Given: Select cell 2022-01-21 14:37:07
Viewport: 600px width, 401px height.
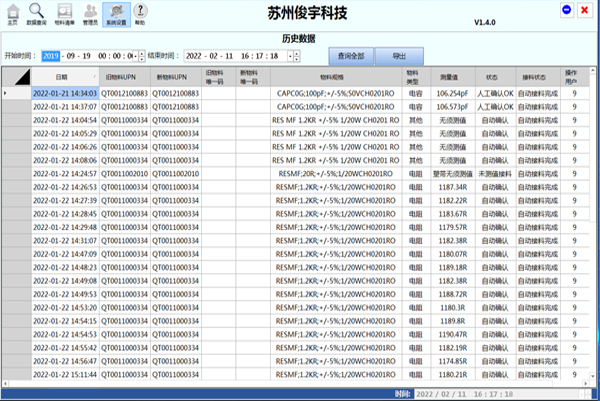Looking at the screenshot, I should 65,107.
